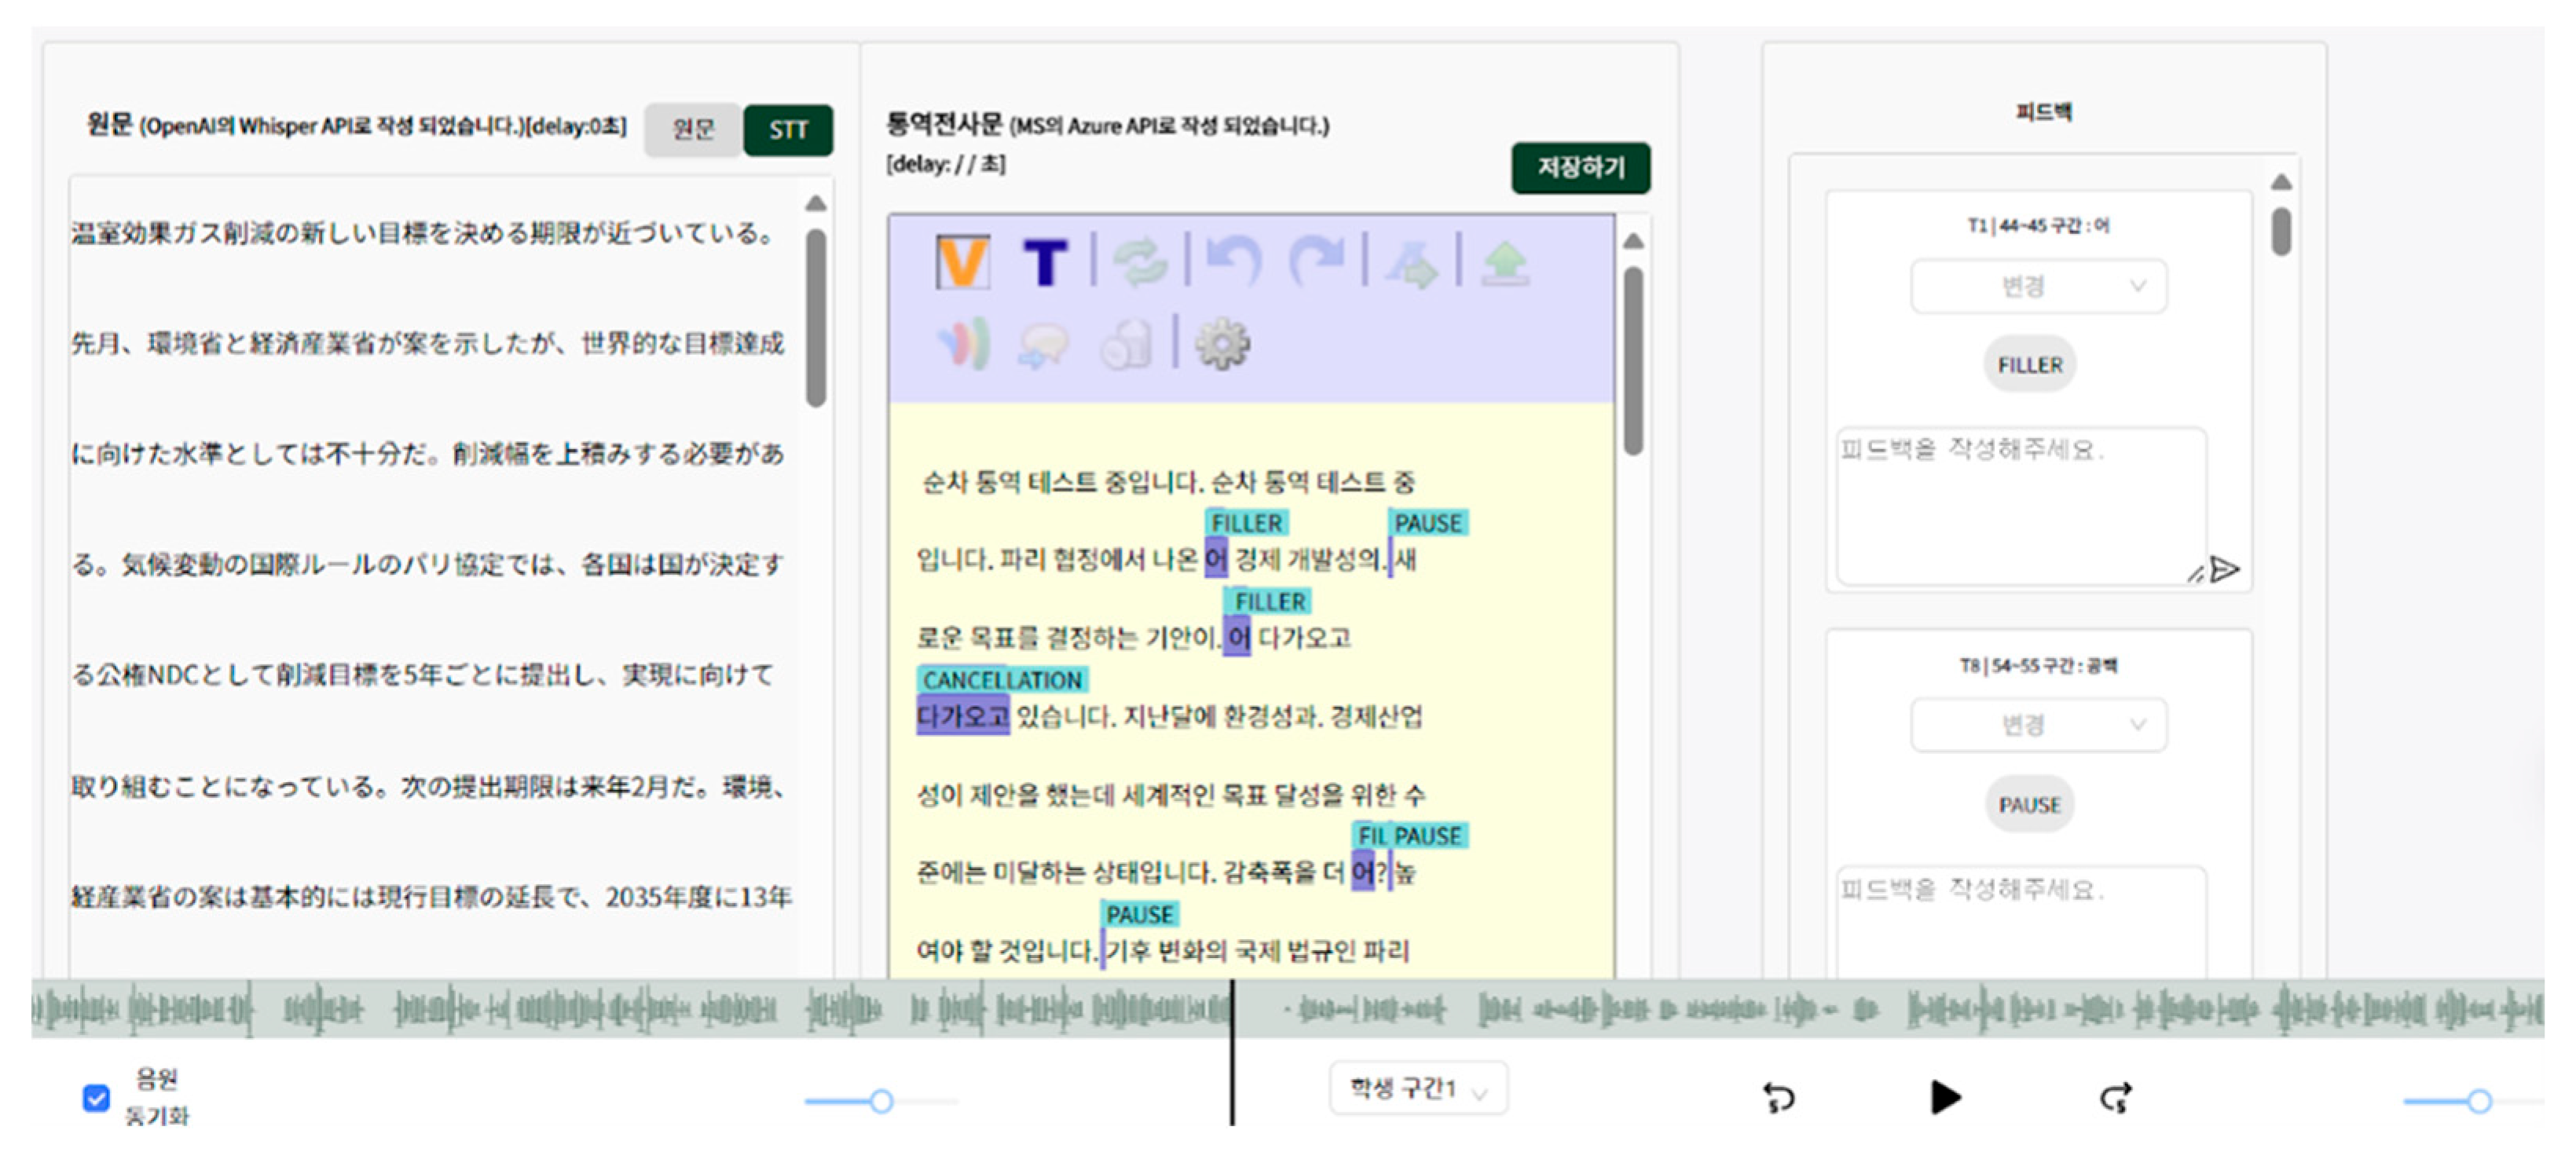This screenshot has width=2576, height=1174.
Task: Switch to the 원문 view tab
Action: click(x=693, y=129)
